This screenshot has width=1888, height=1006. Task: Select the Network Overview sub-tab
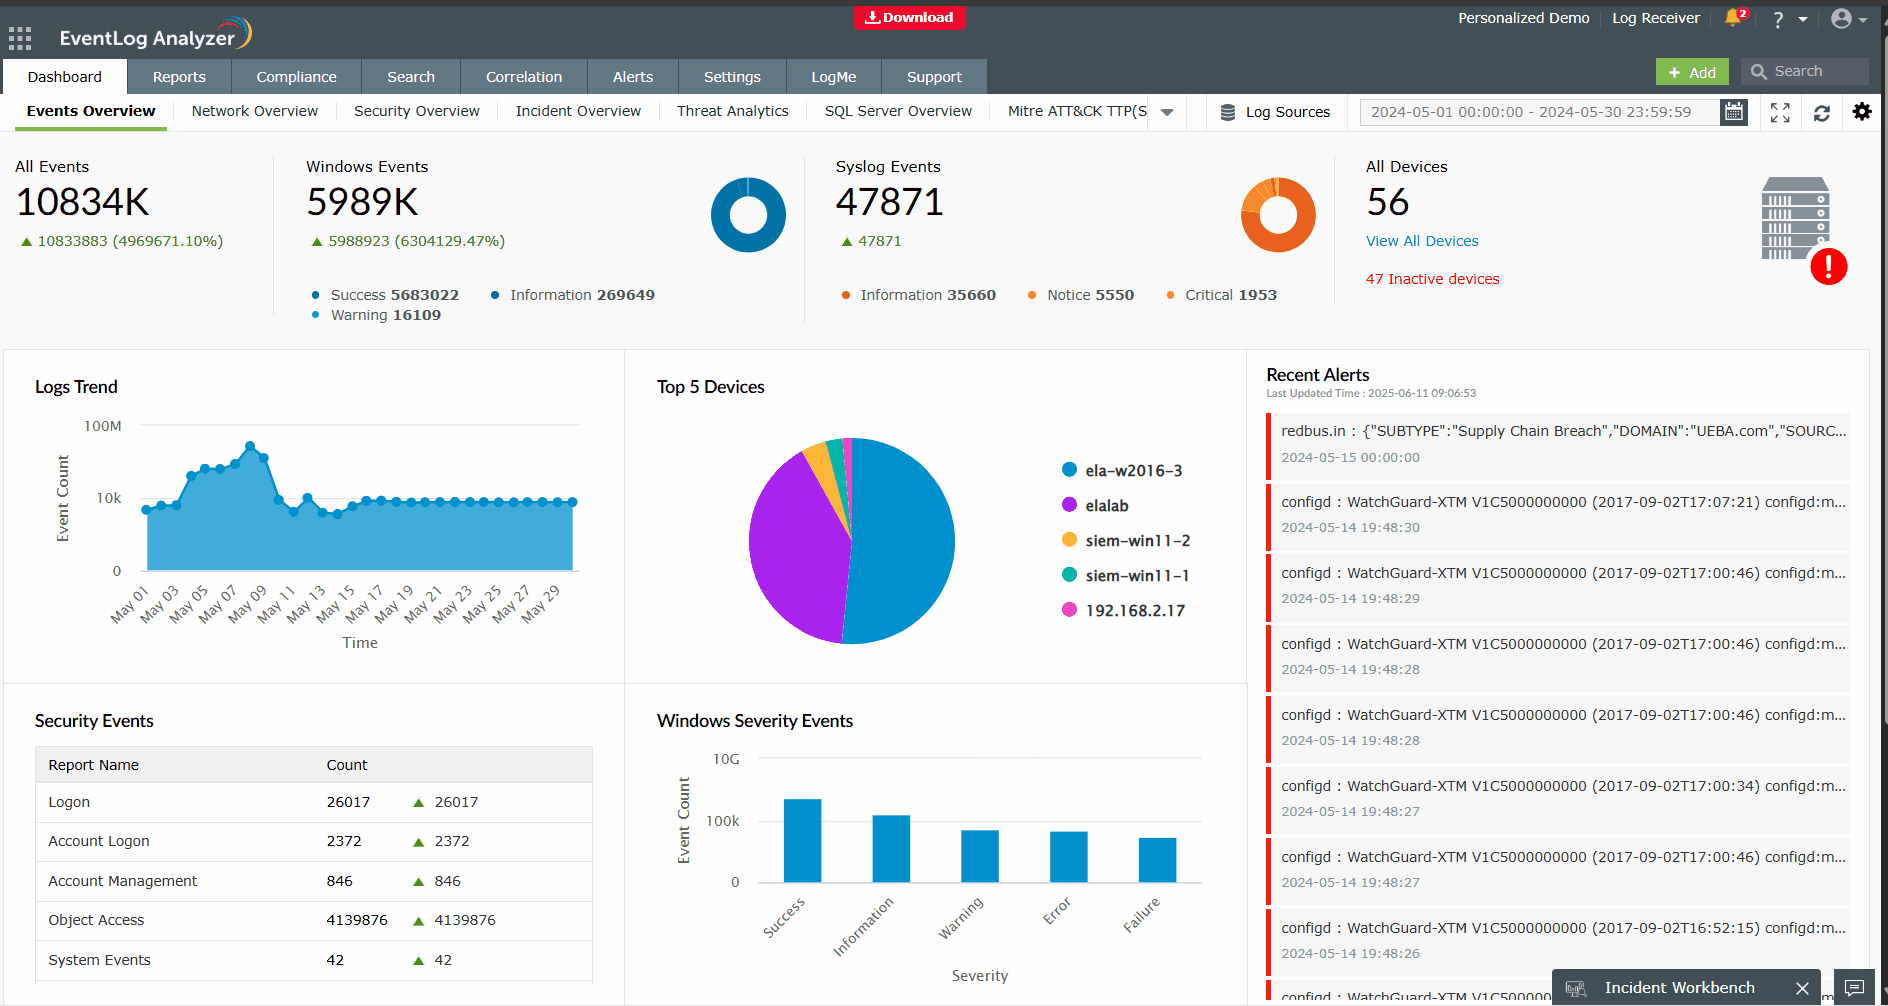(255, 111)
